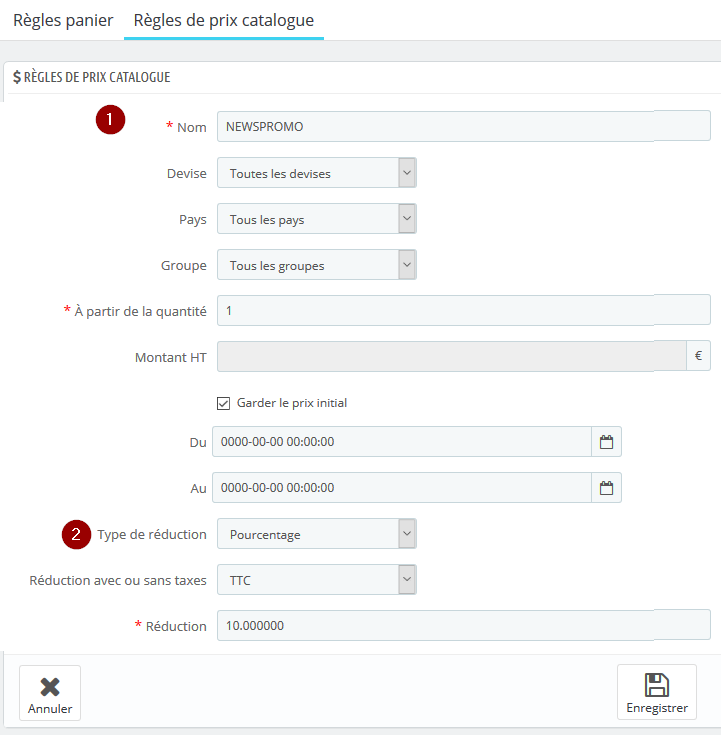721x735 pixels.
Task: Select the TTC tax dropdown
Action: 316,580
